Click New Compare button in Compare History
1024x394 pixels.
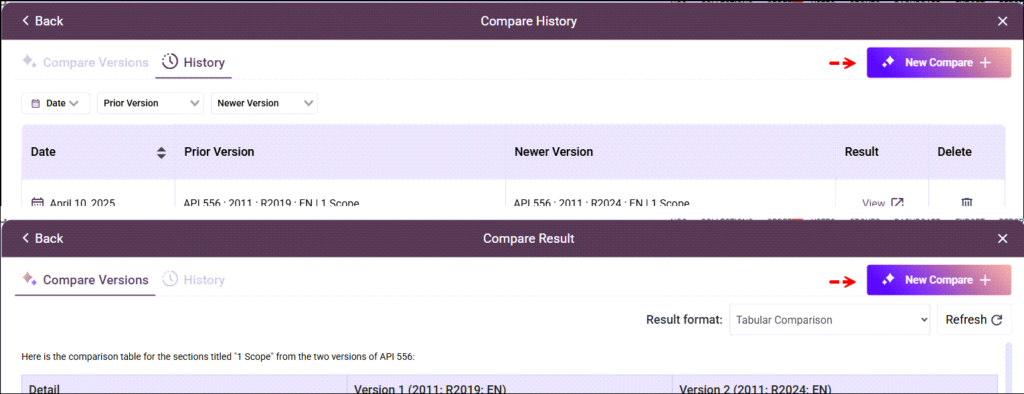click(938, 63)
